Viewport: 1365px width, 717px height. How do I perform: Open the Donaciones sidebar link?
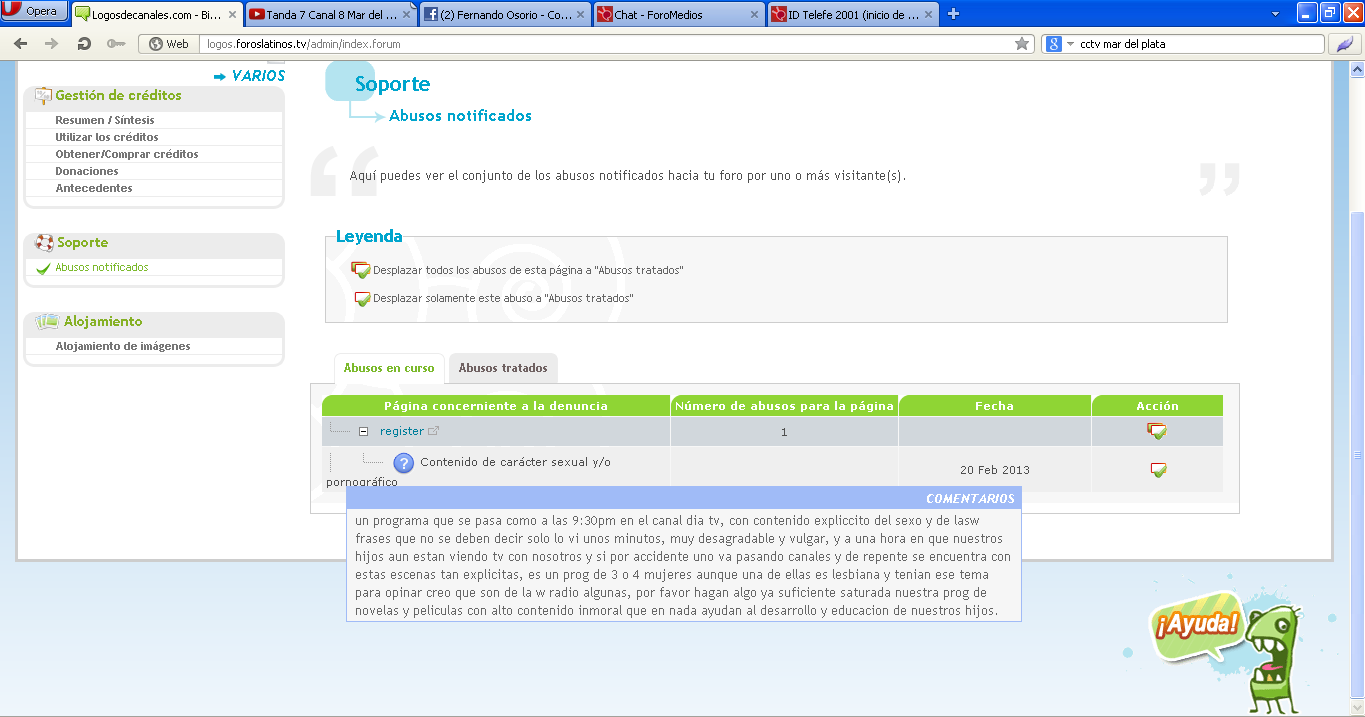point(87,171)
